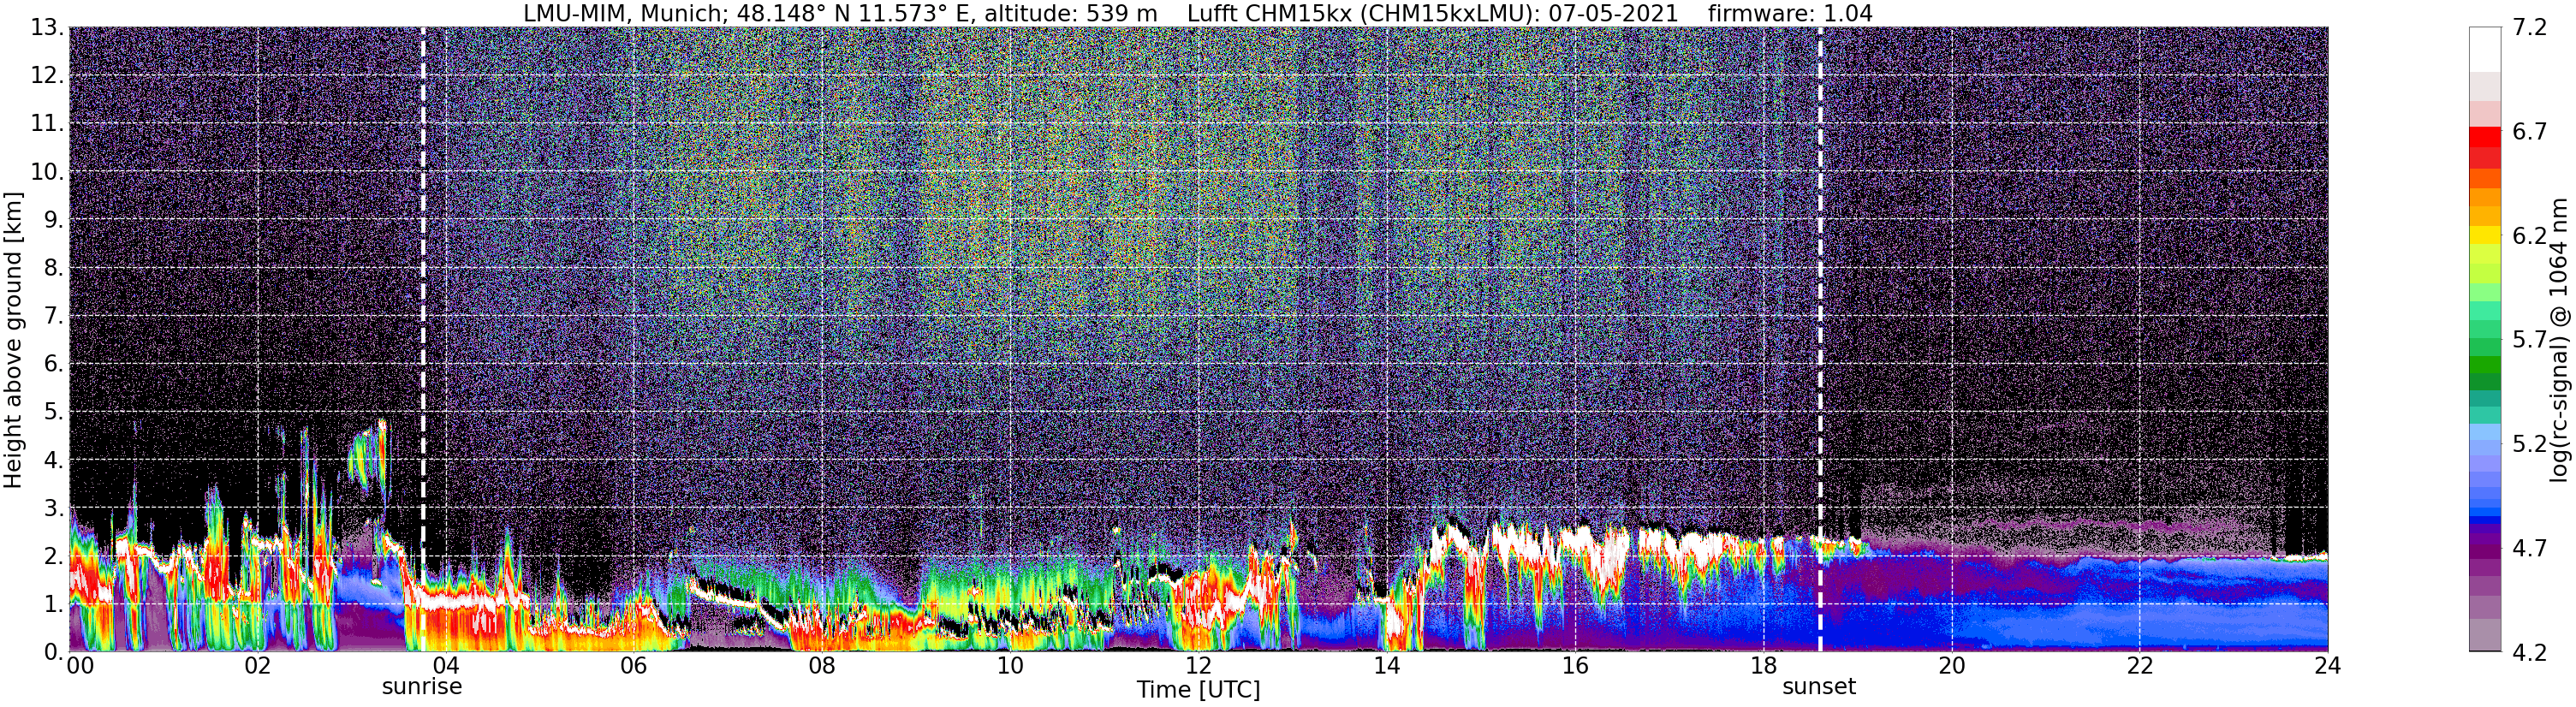
Task: Click the '1.' height axis tick label
Action: pyautogui.click(x=54, y=604)
